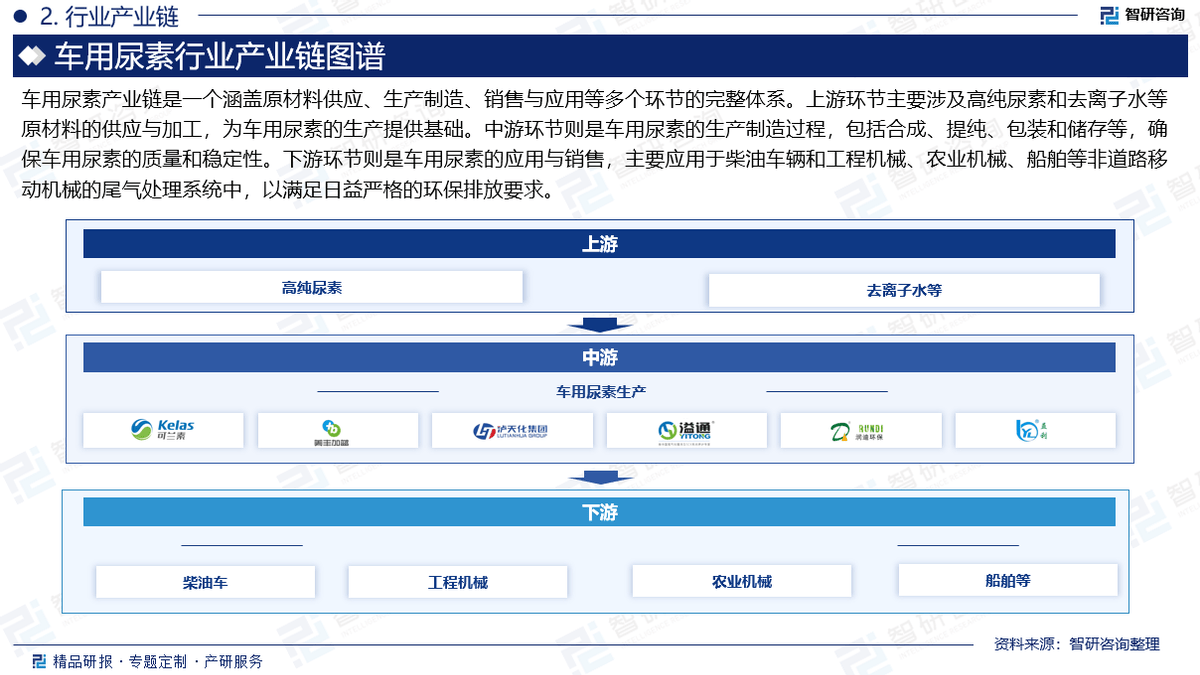1200x675 pixels.
Task: Click the 智研咨询 logo at top right
Action: point(1141,15)
